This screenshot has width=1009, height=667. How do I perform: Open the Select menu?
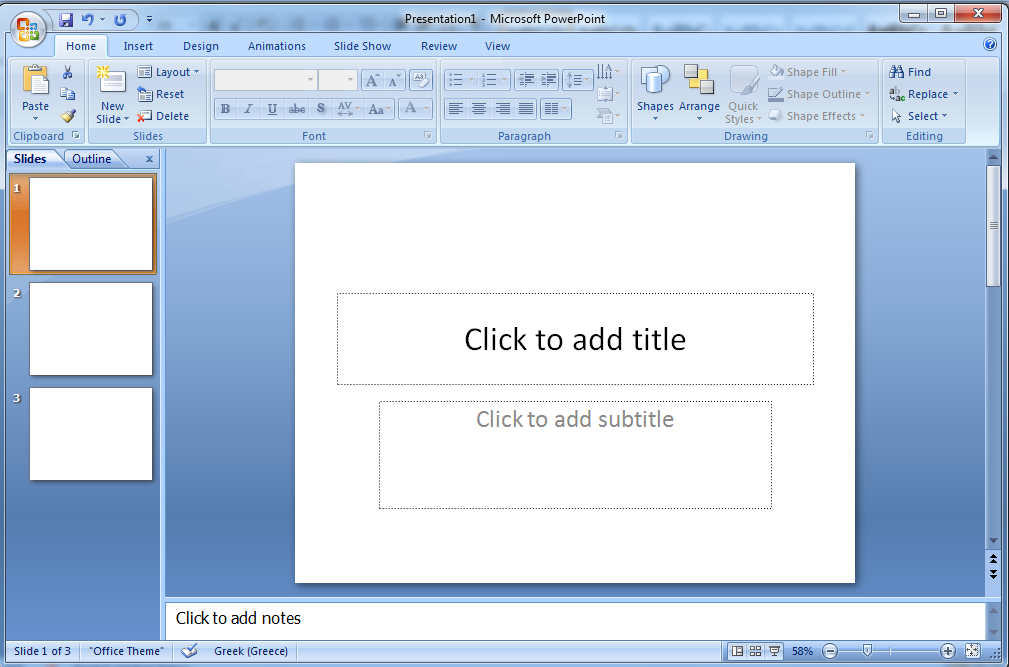[918, 116]
